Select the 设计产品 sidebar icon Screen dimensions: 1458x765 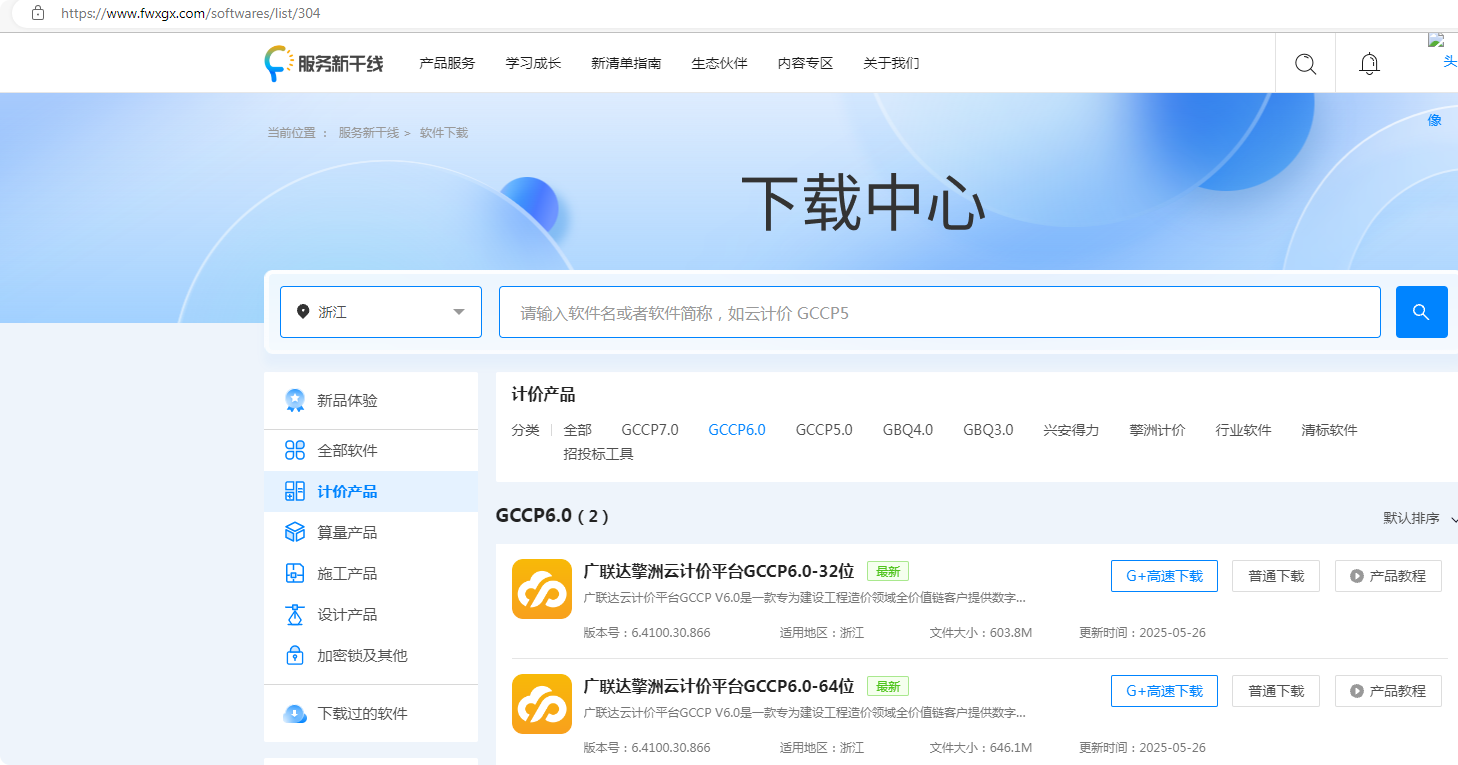point(294,613)
